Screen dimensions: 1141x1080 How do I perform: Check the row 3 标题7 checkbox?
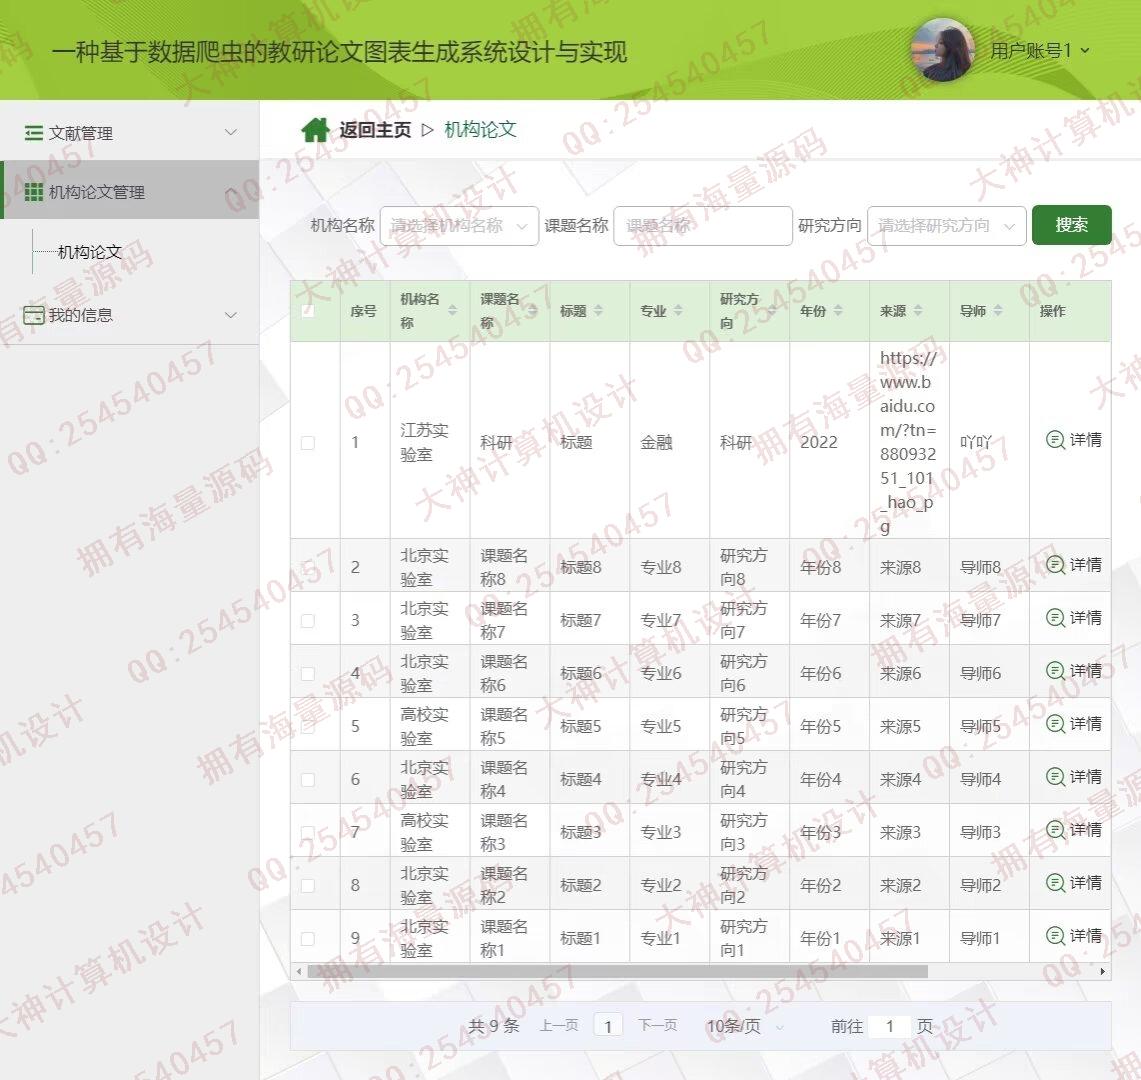pyautogui.click(x=308, y=621)
